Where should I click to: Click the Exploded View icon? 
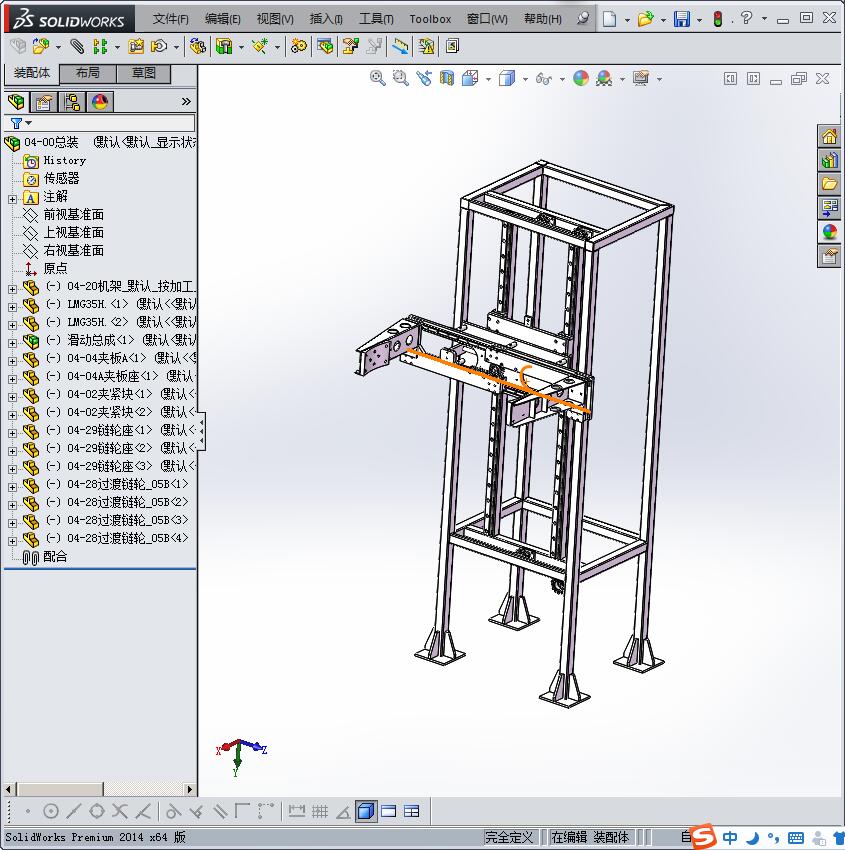[351, 47]
